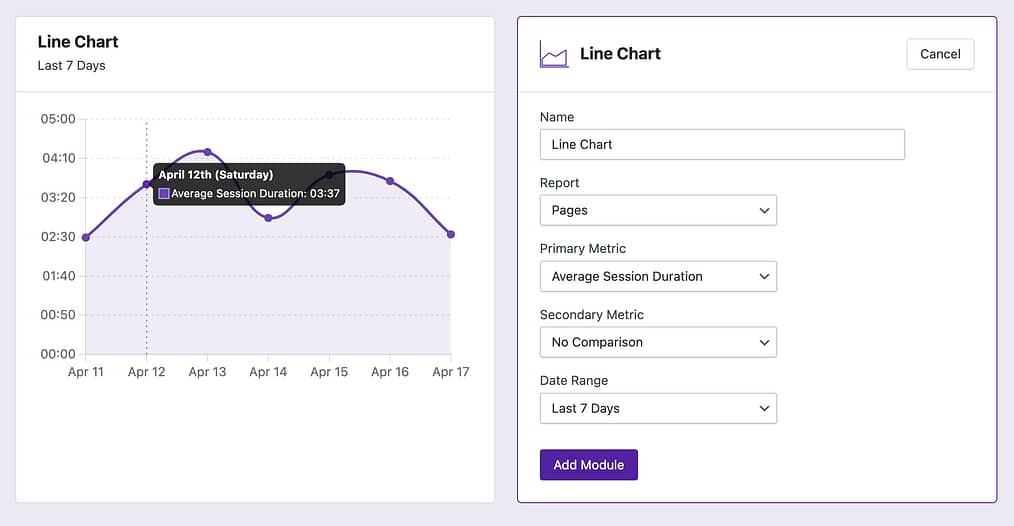Click the Secondary Metric field label
This screenshot has width=1014, height=526.
592,315
